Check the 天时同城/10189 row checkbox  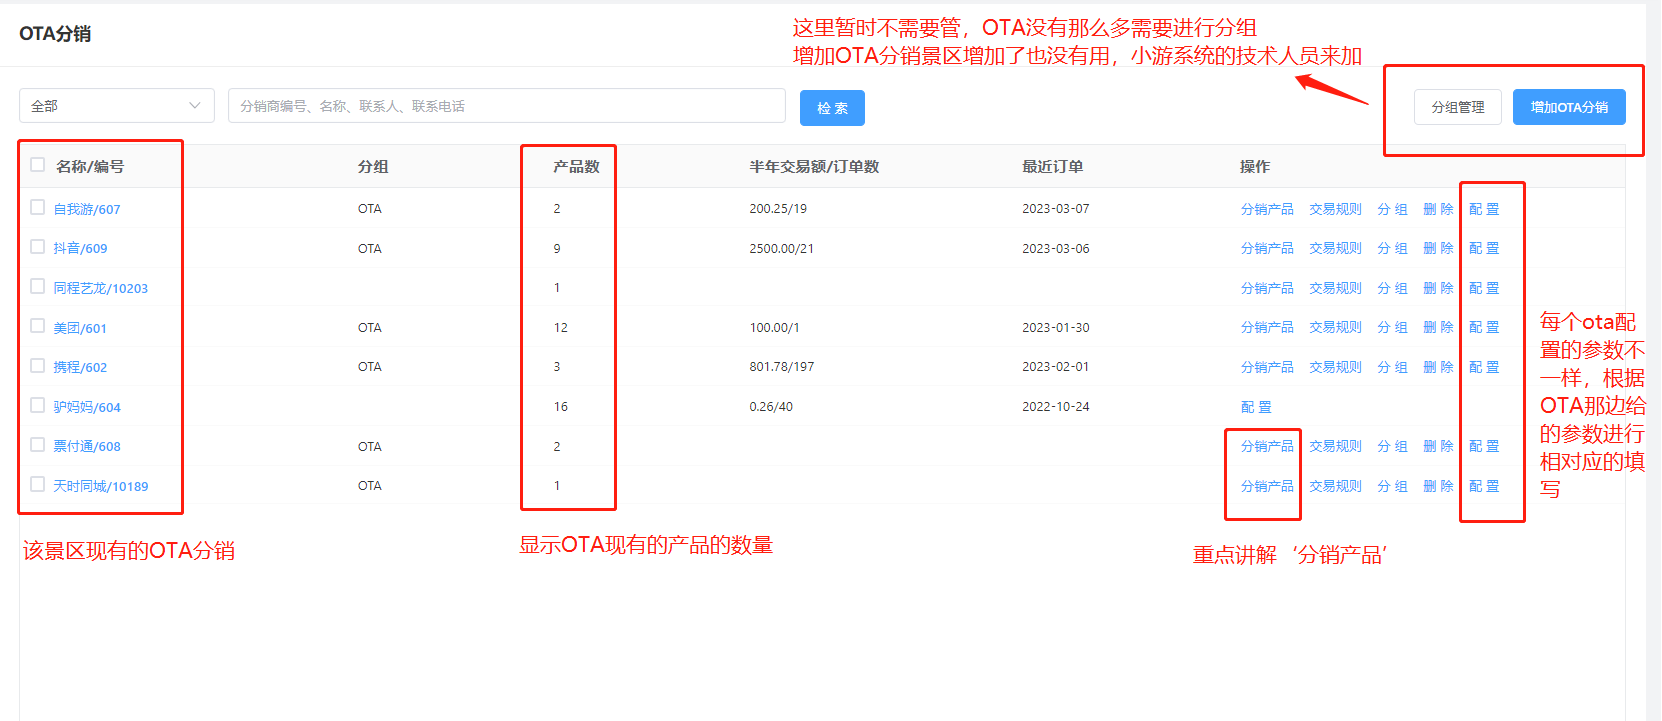coord(38,484)
